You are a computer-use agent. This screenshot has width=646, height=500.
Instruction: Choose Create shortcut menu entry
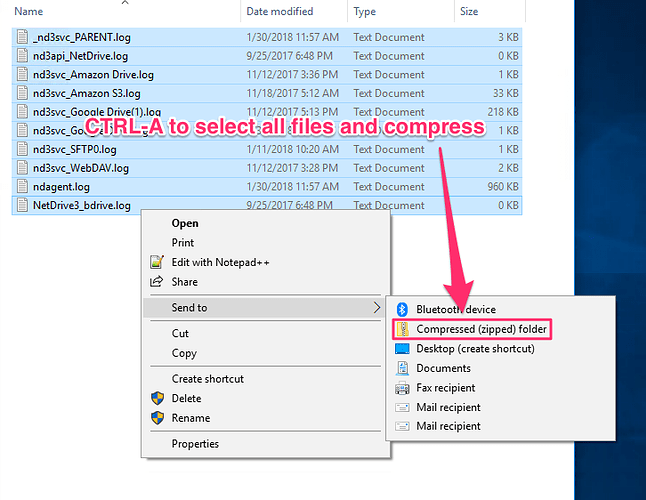207,379
